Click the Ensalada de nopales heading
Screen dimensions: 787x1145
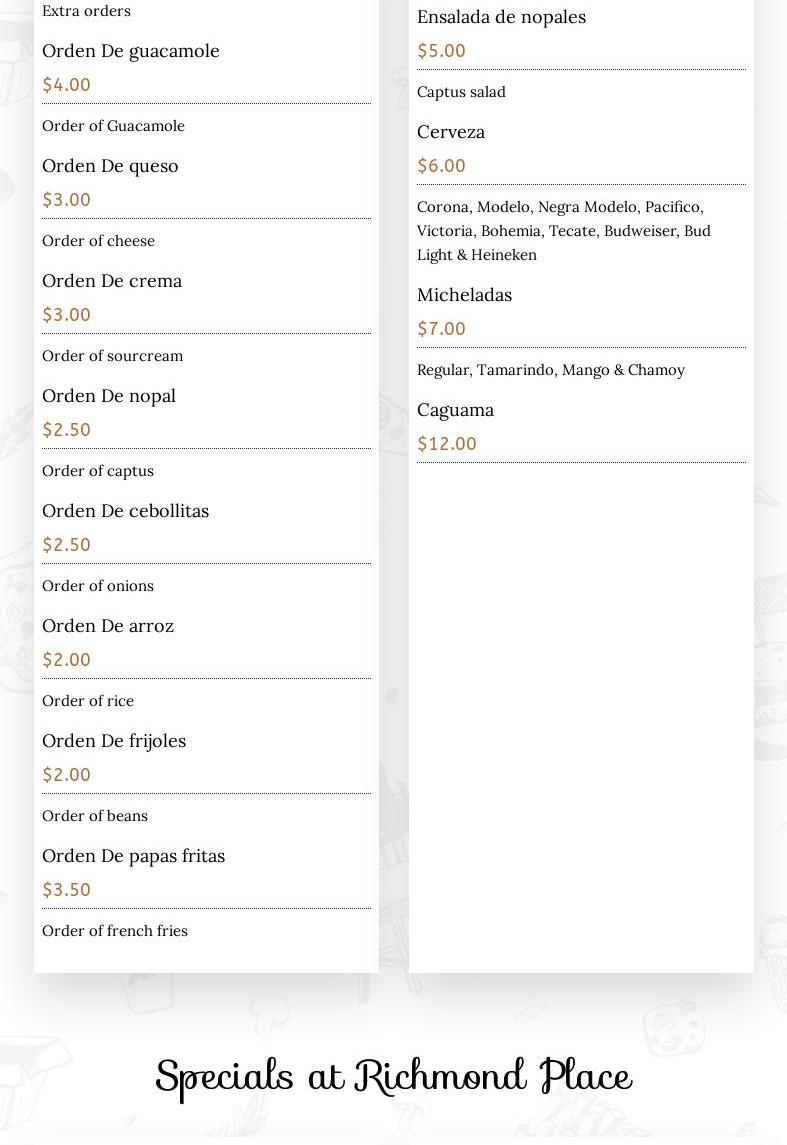(x=502, y=18)
